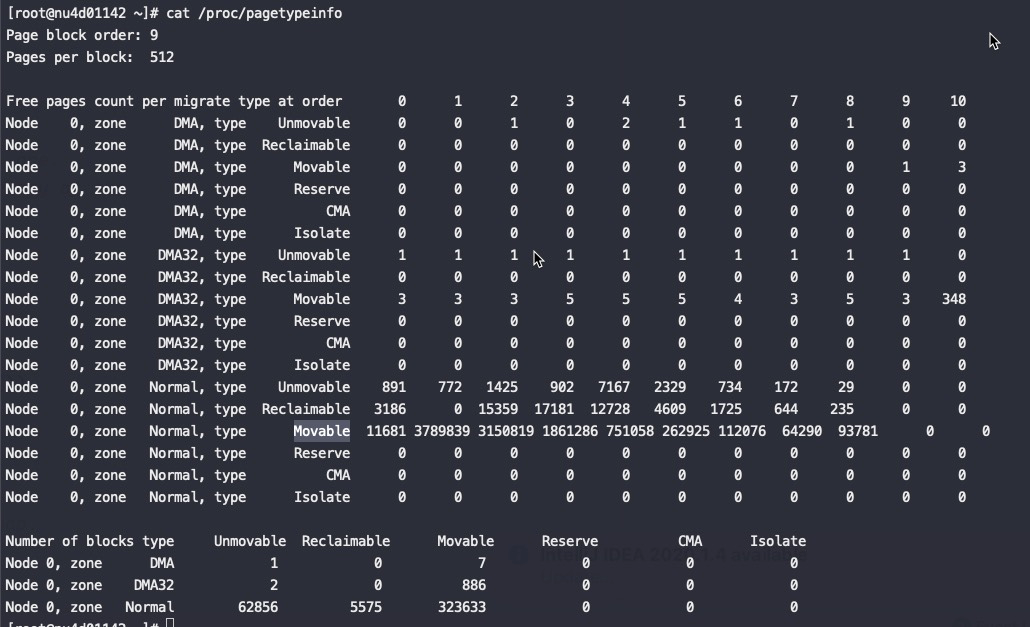Click the shell prompt cursor block at bottom
The image size is (1030, 627).
pos(170,622)
